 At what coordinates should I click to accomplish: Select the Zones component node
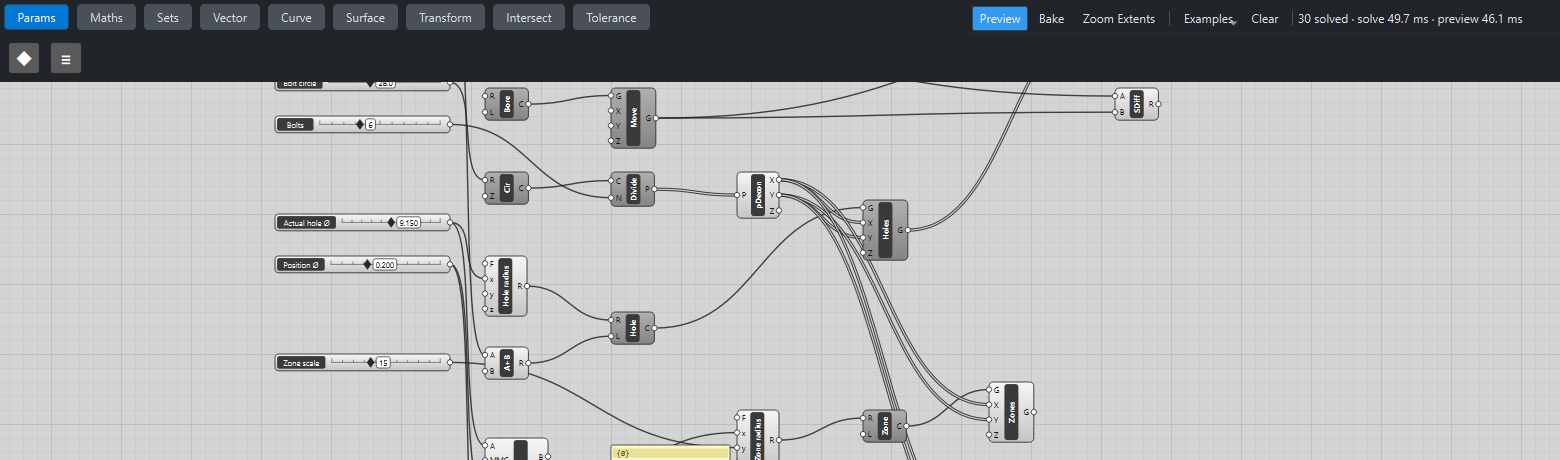(x=1011, y=412)
